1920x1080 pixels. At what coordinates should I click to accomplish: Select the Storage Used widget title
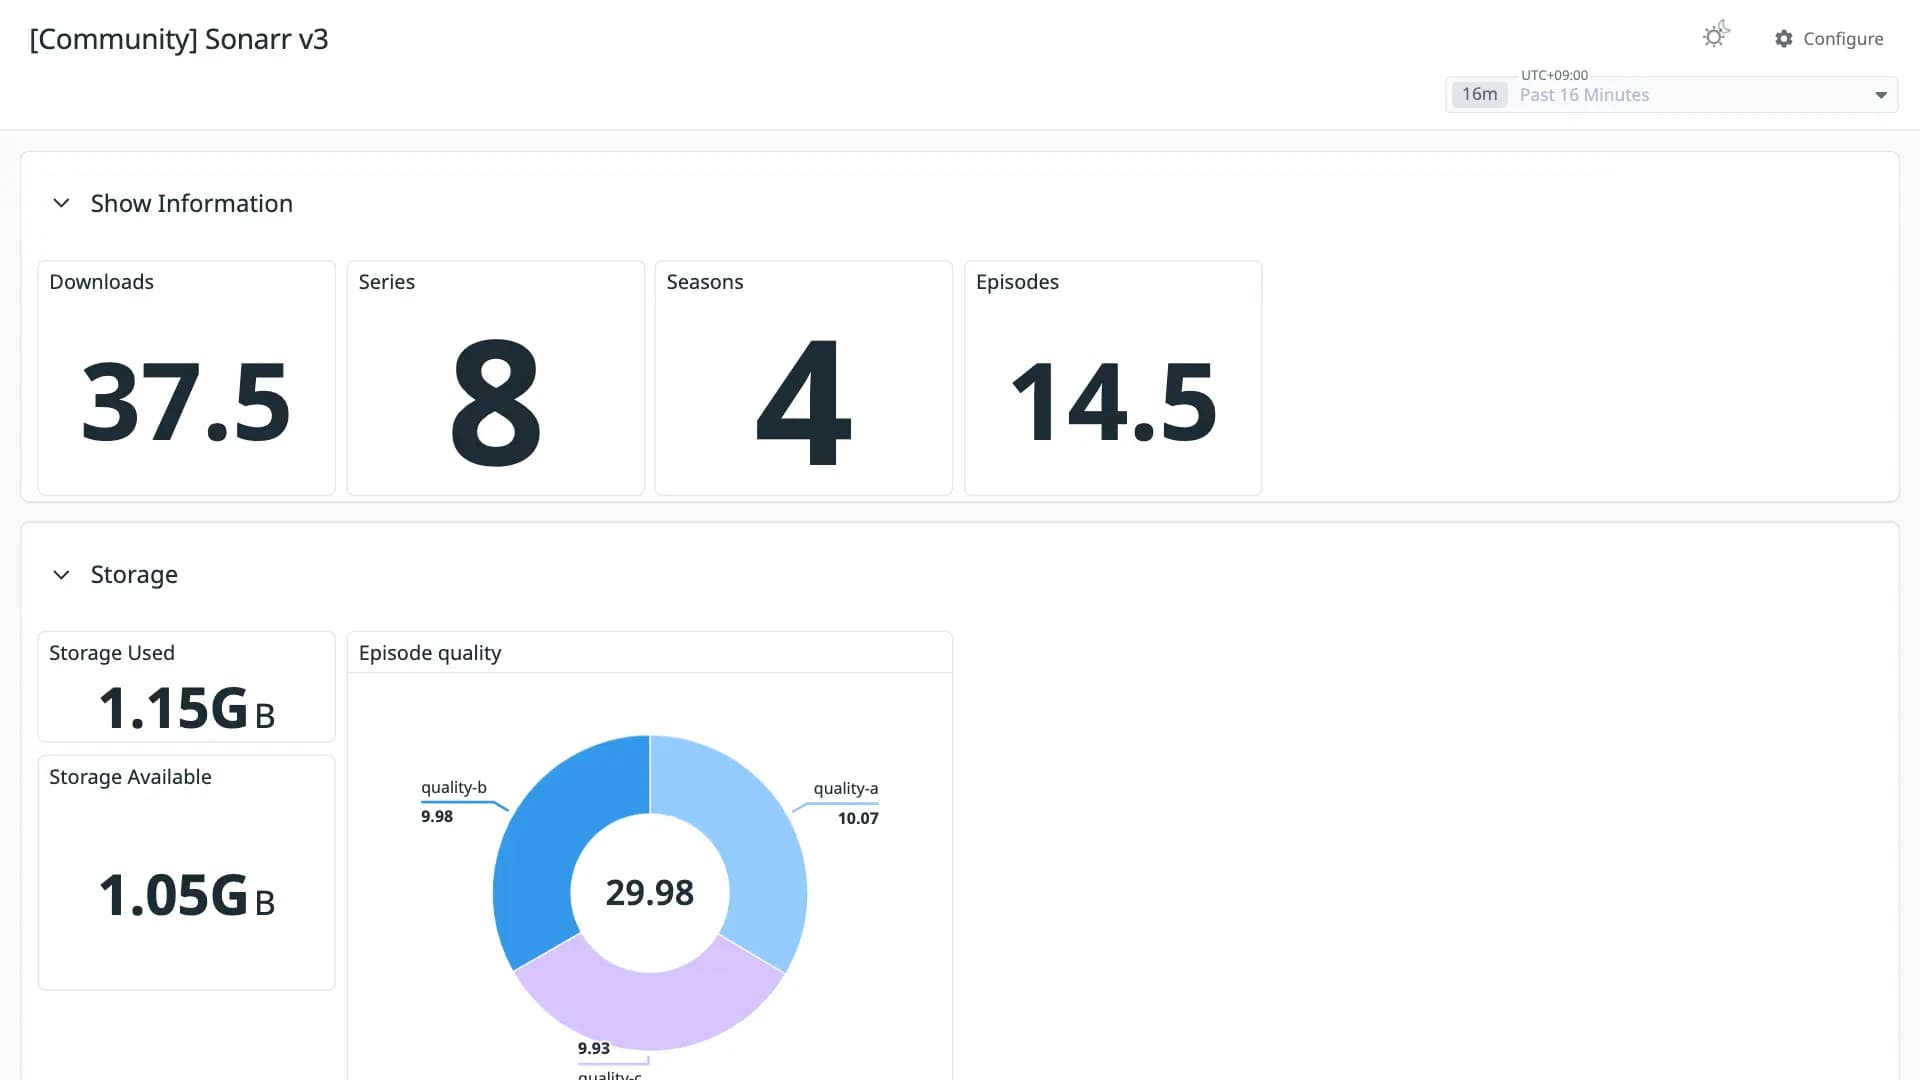112,653
